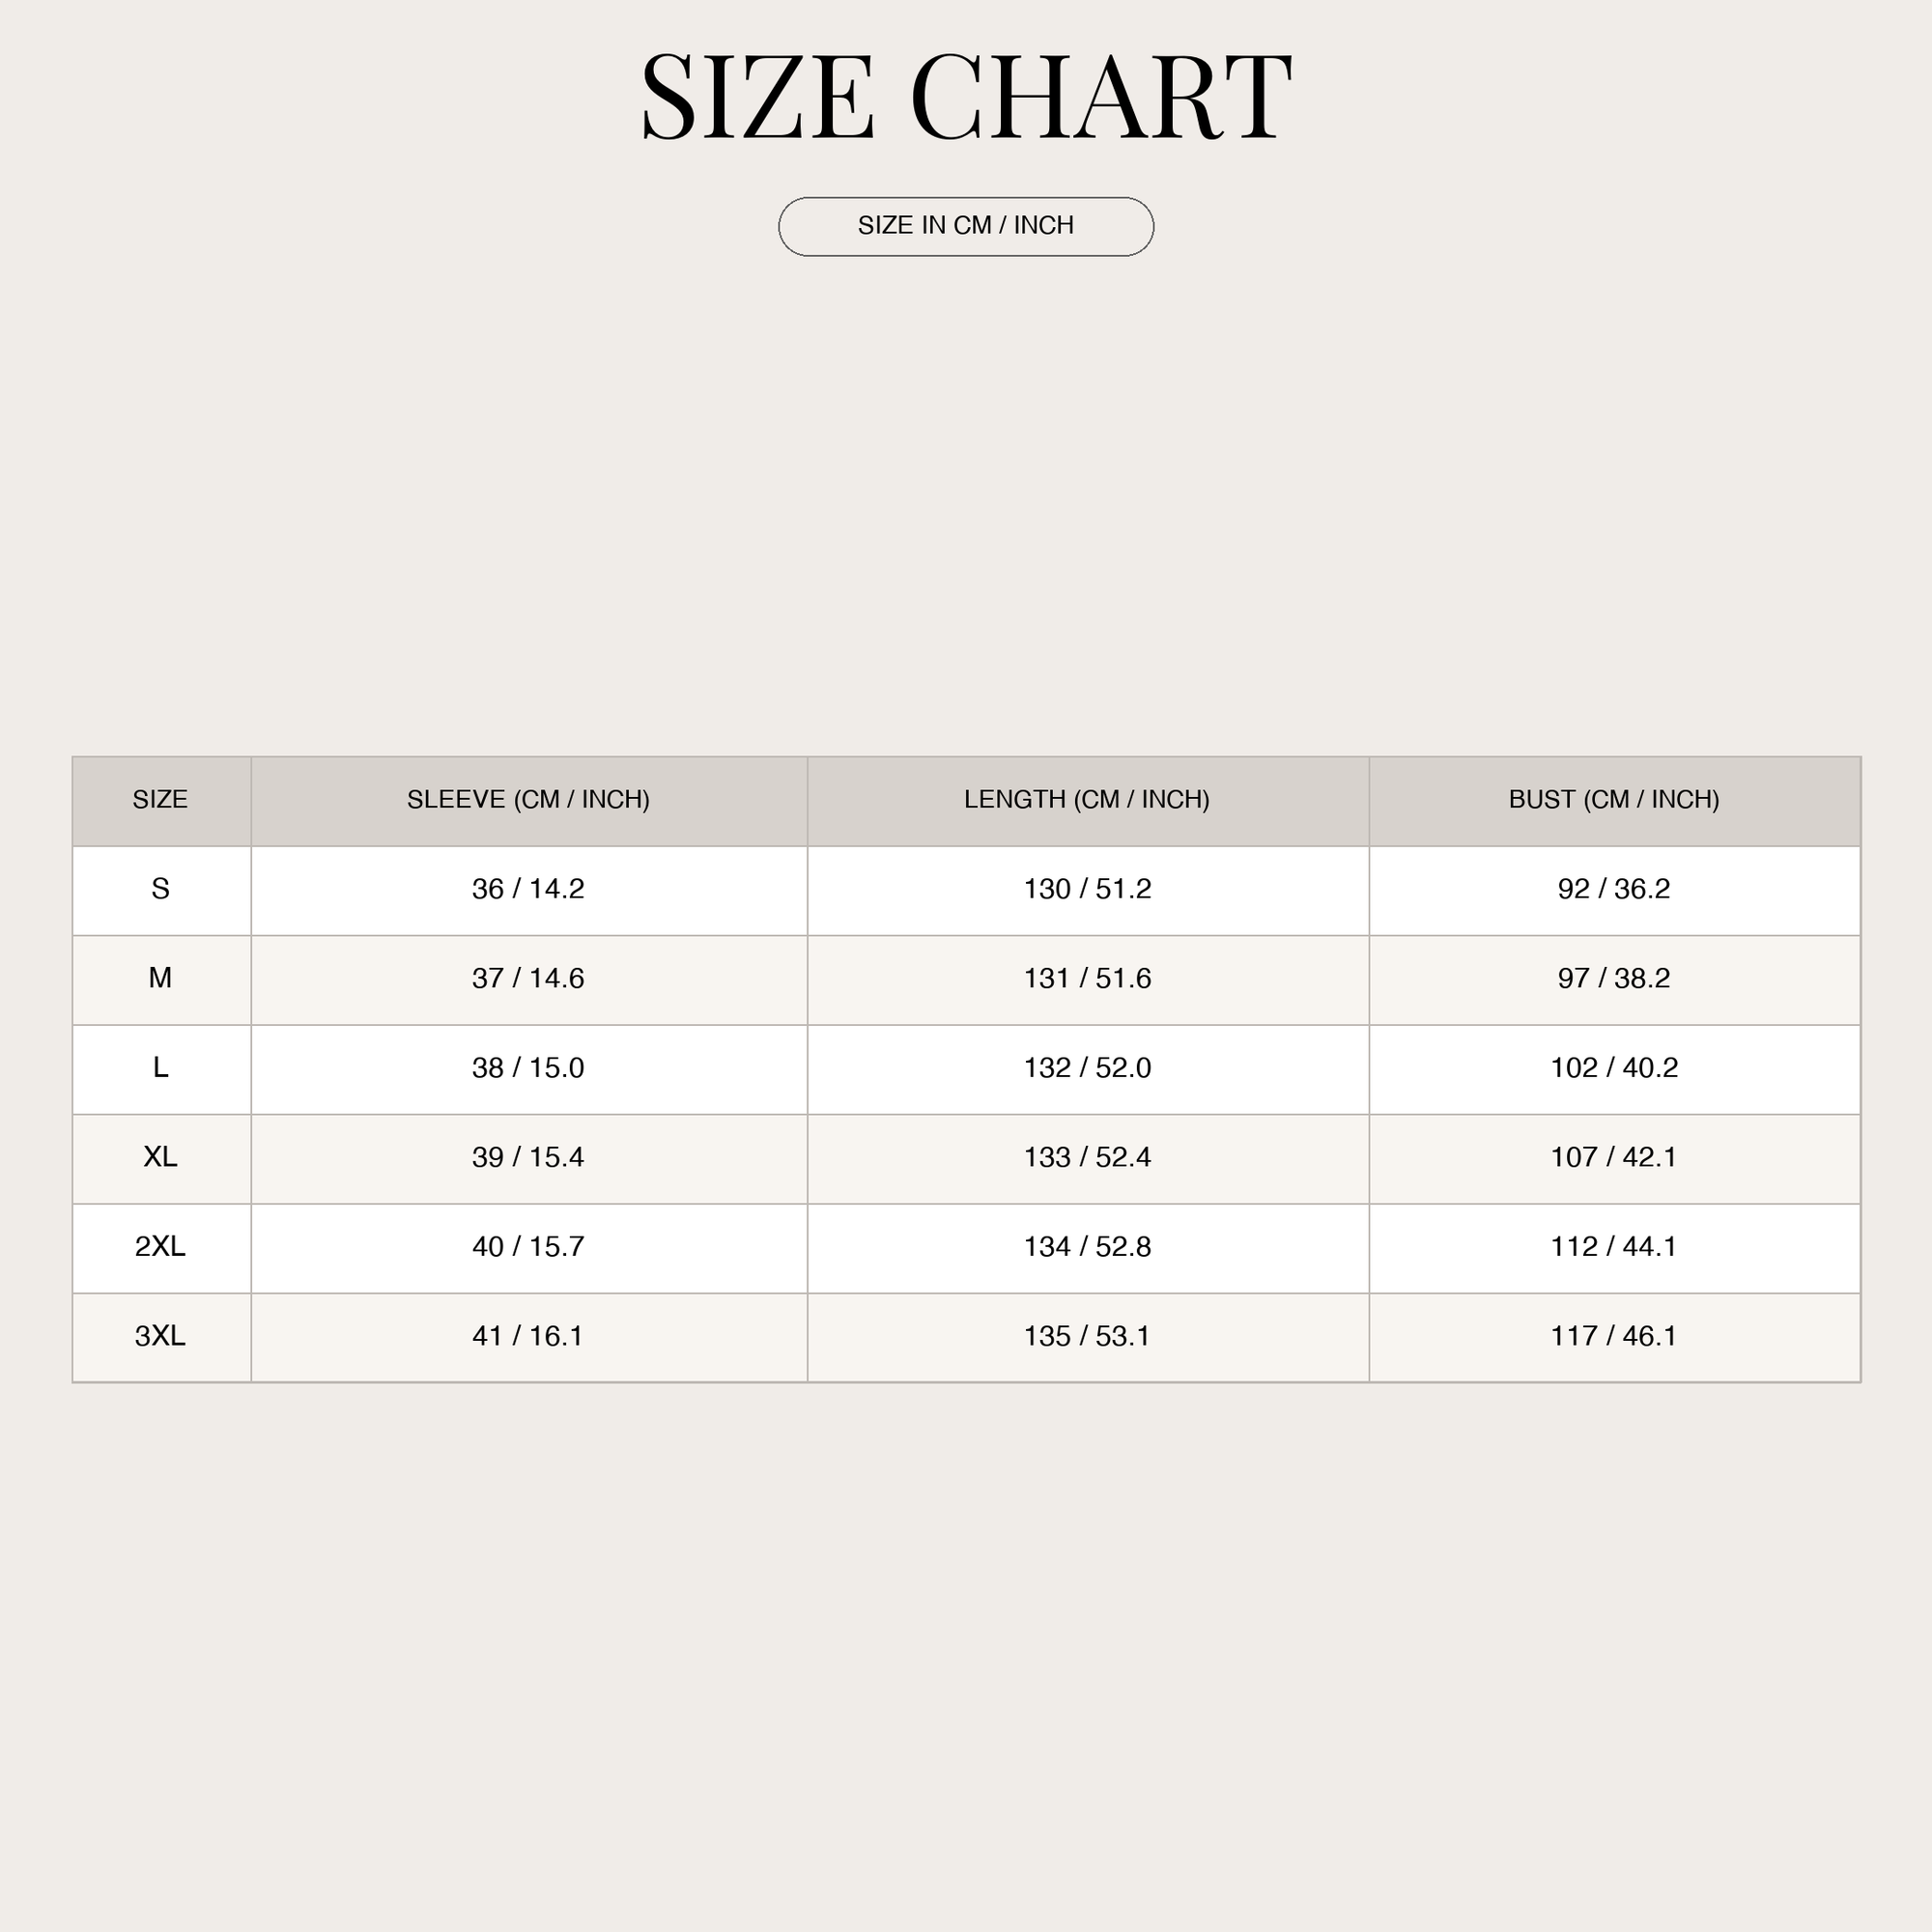
Task: Click the 2XL size row label
Action: pyautogui.click(x=160, y=1246)
